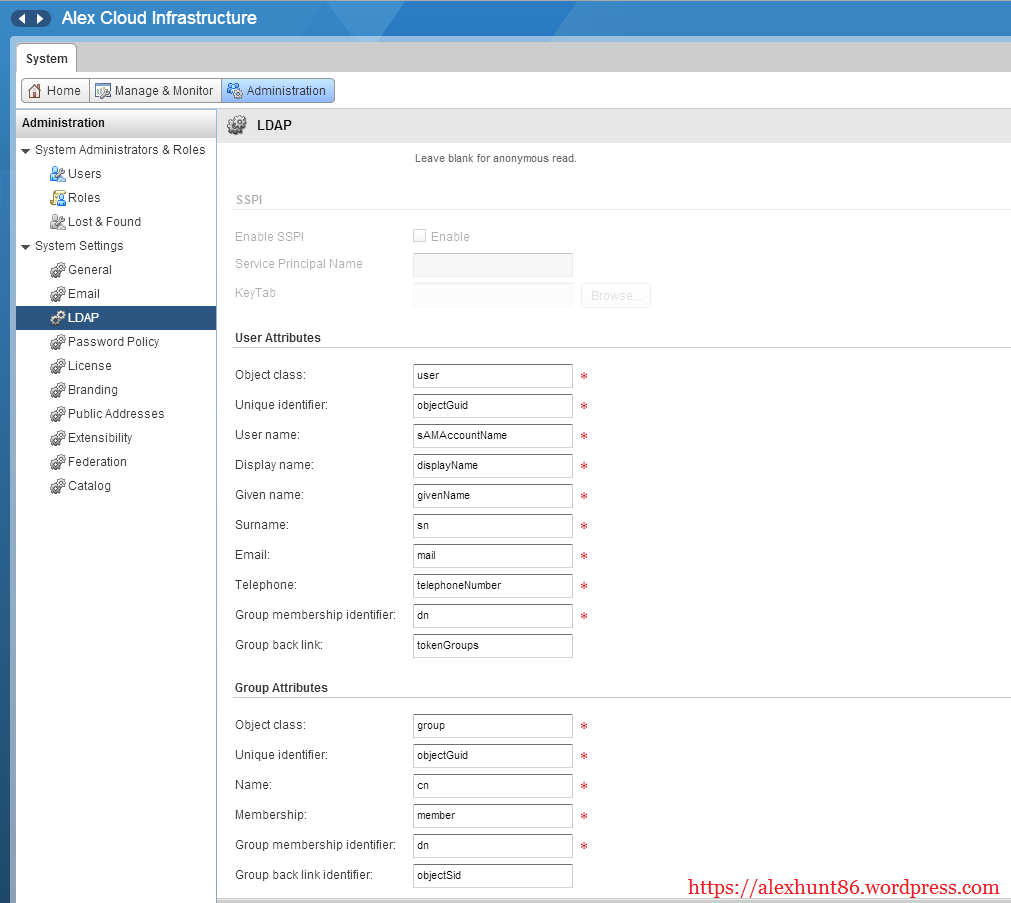The height and width of the screenshot is (903, 1011).
Task: Click the User name attribute field
Action: click(492, 436)
